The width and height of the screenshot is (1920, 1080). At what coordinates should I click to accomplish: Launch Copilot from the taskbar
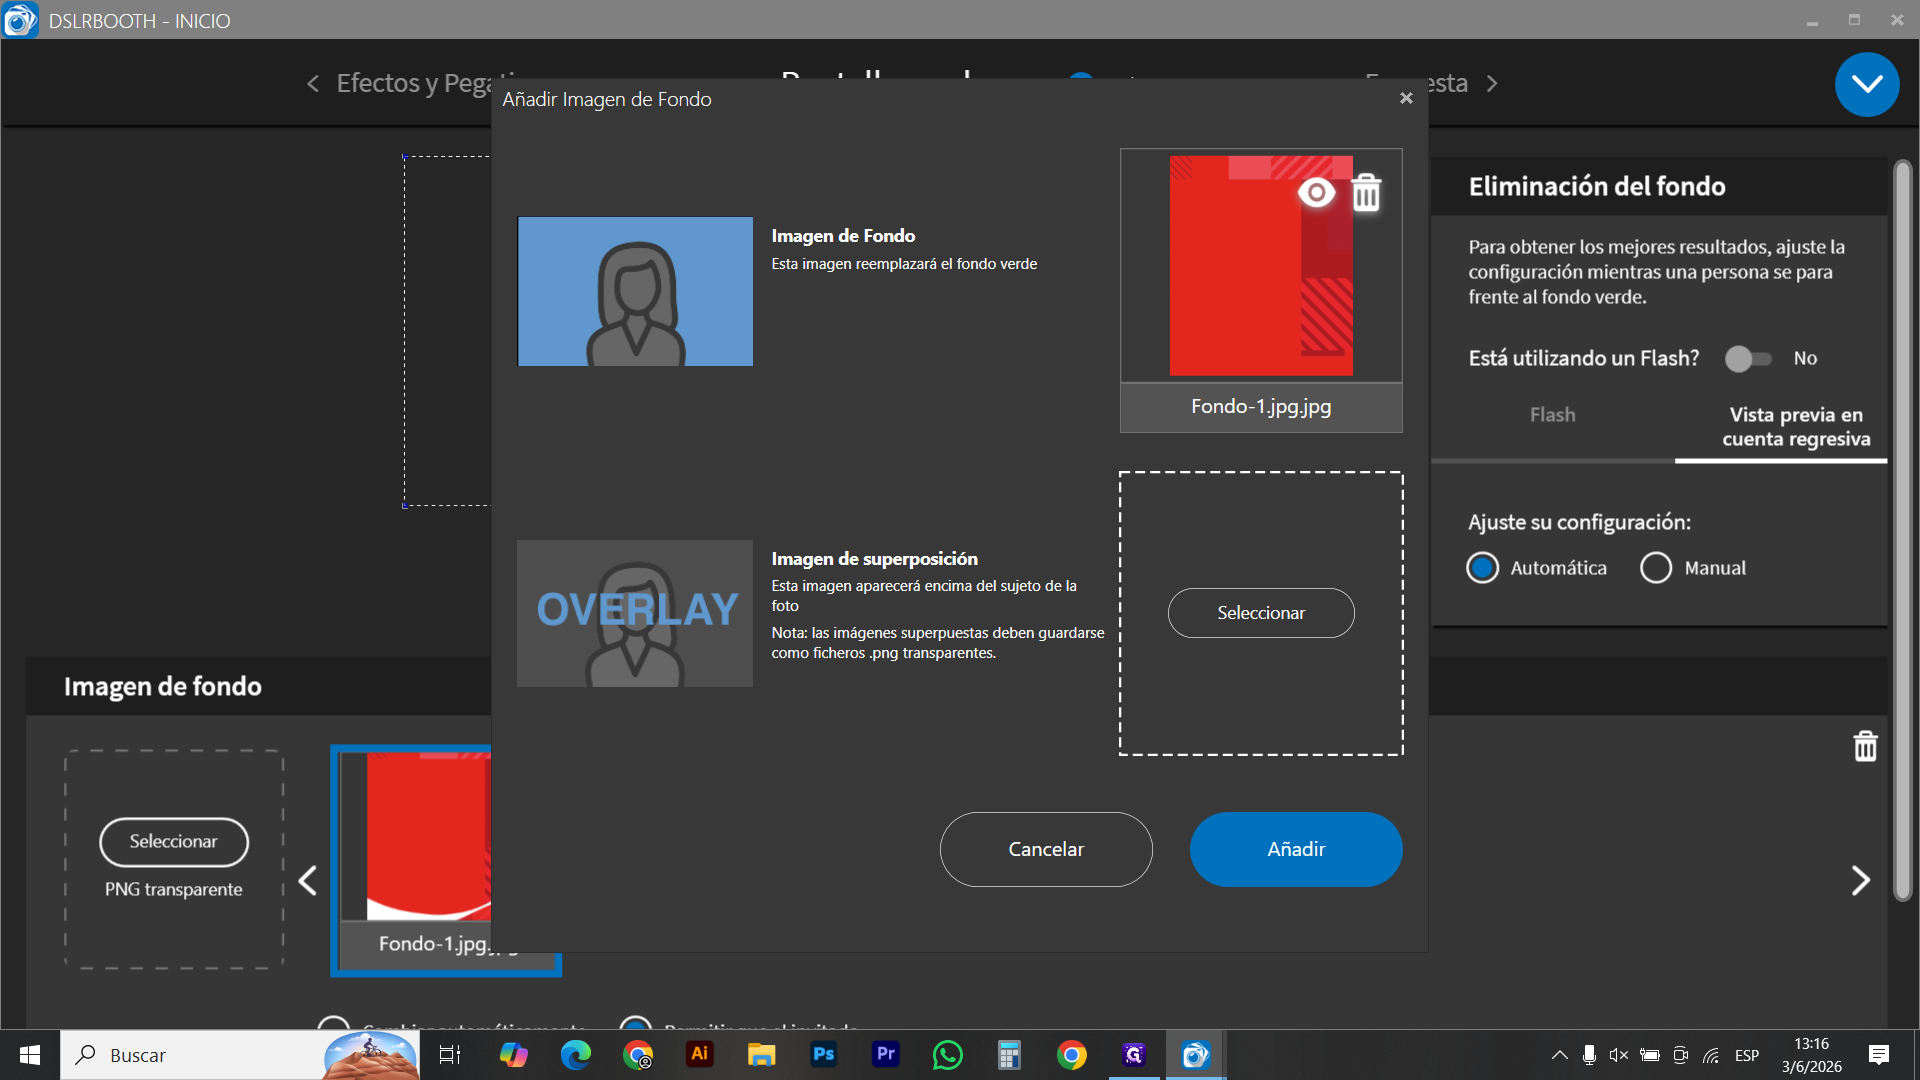click(513, 1055)
